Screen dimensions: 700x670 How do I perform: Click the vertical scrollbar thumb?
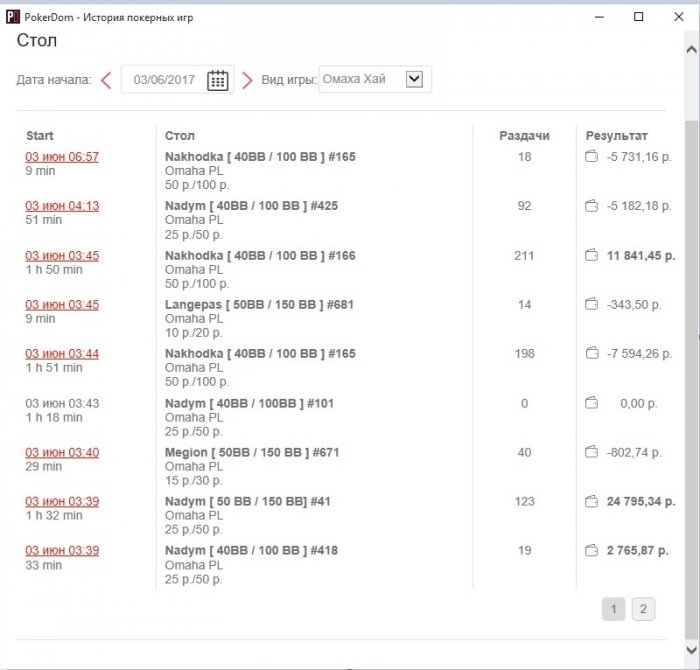(x=691, y=379)
